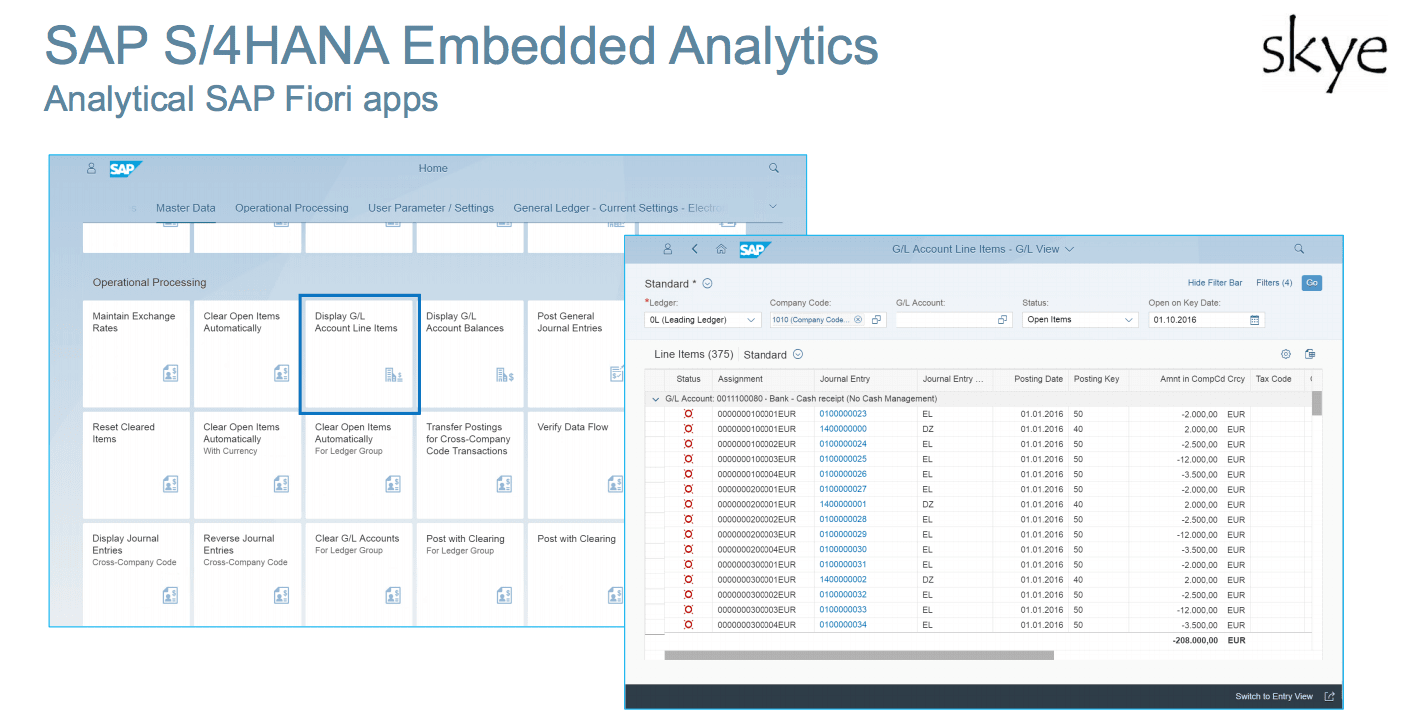This screenshot has height=724, width=1401.
Task: Click export to spreadsheet icon
Action: tap(1310, 354)
